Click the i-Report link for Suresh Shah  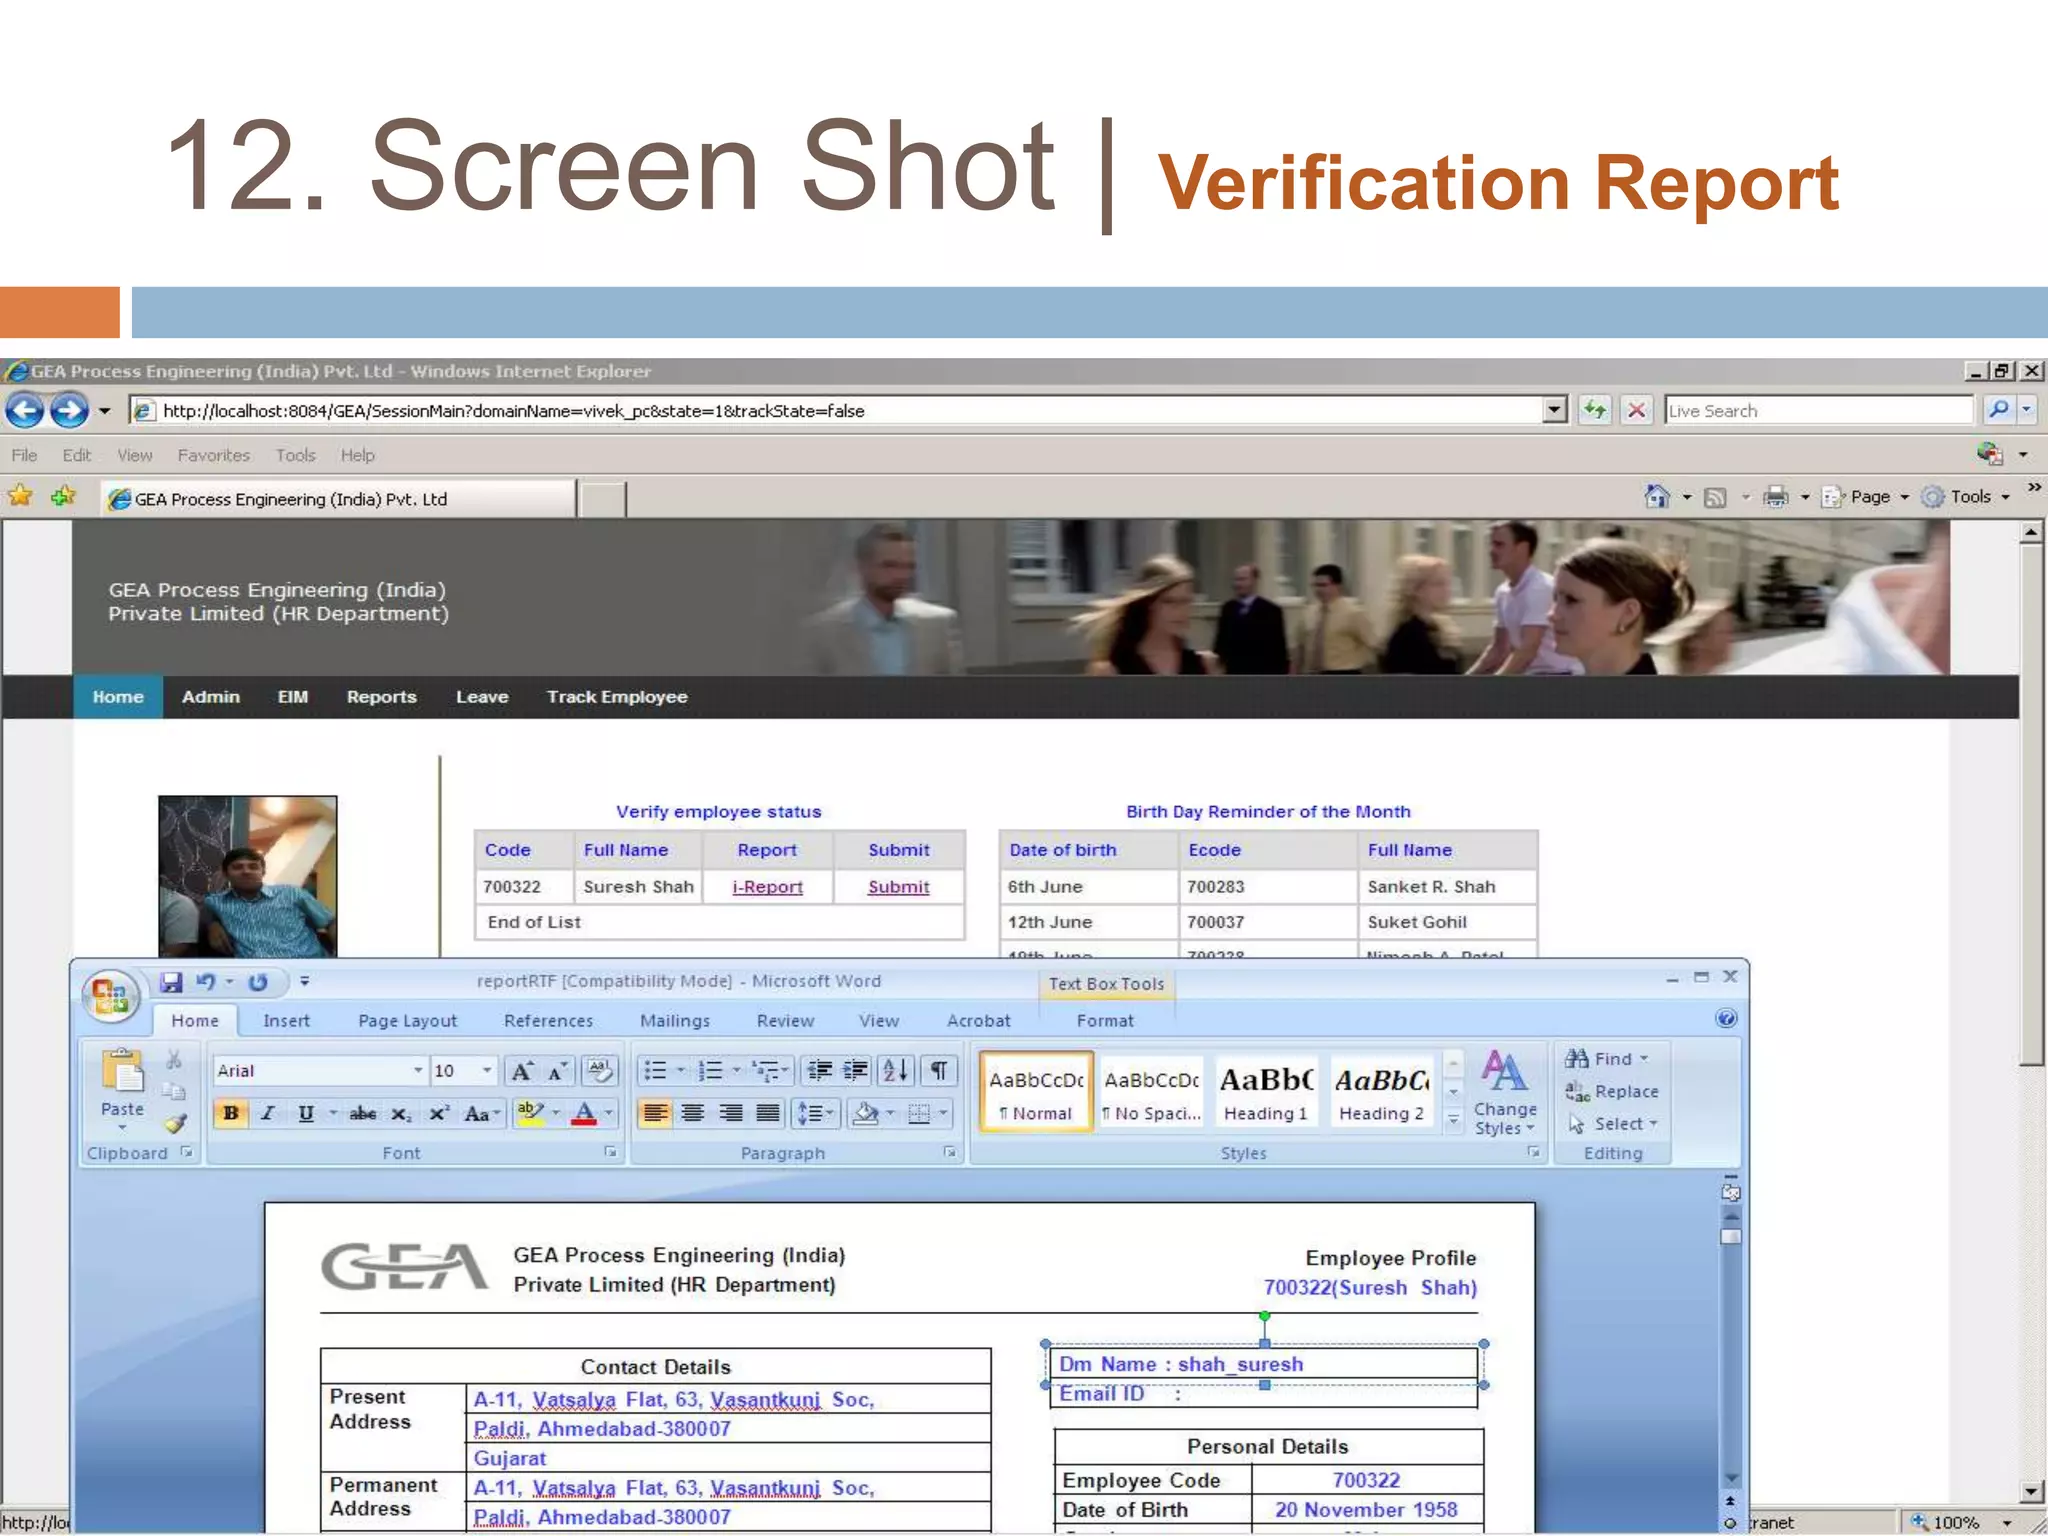[768, 887]
